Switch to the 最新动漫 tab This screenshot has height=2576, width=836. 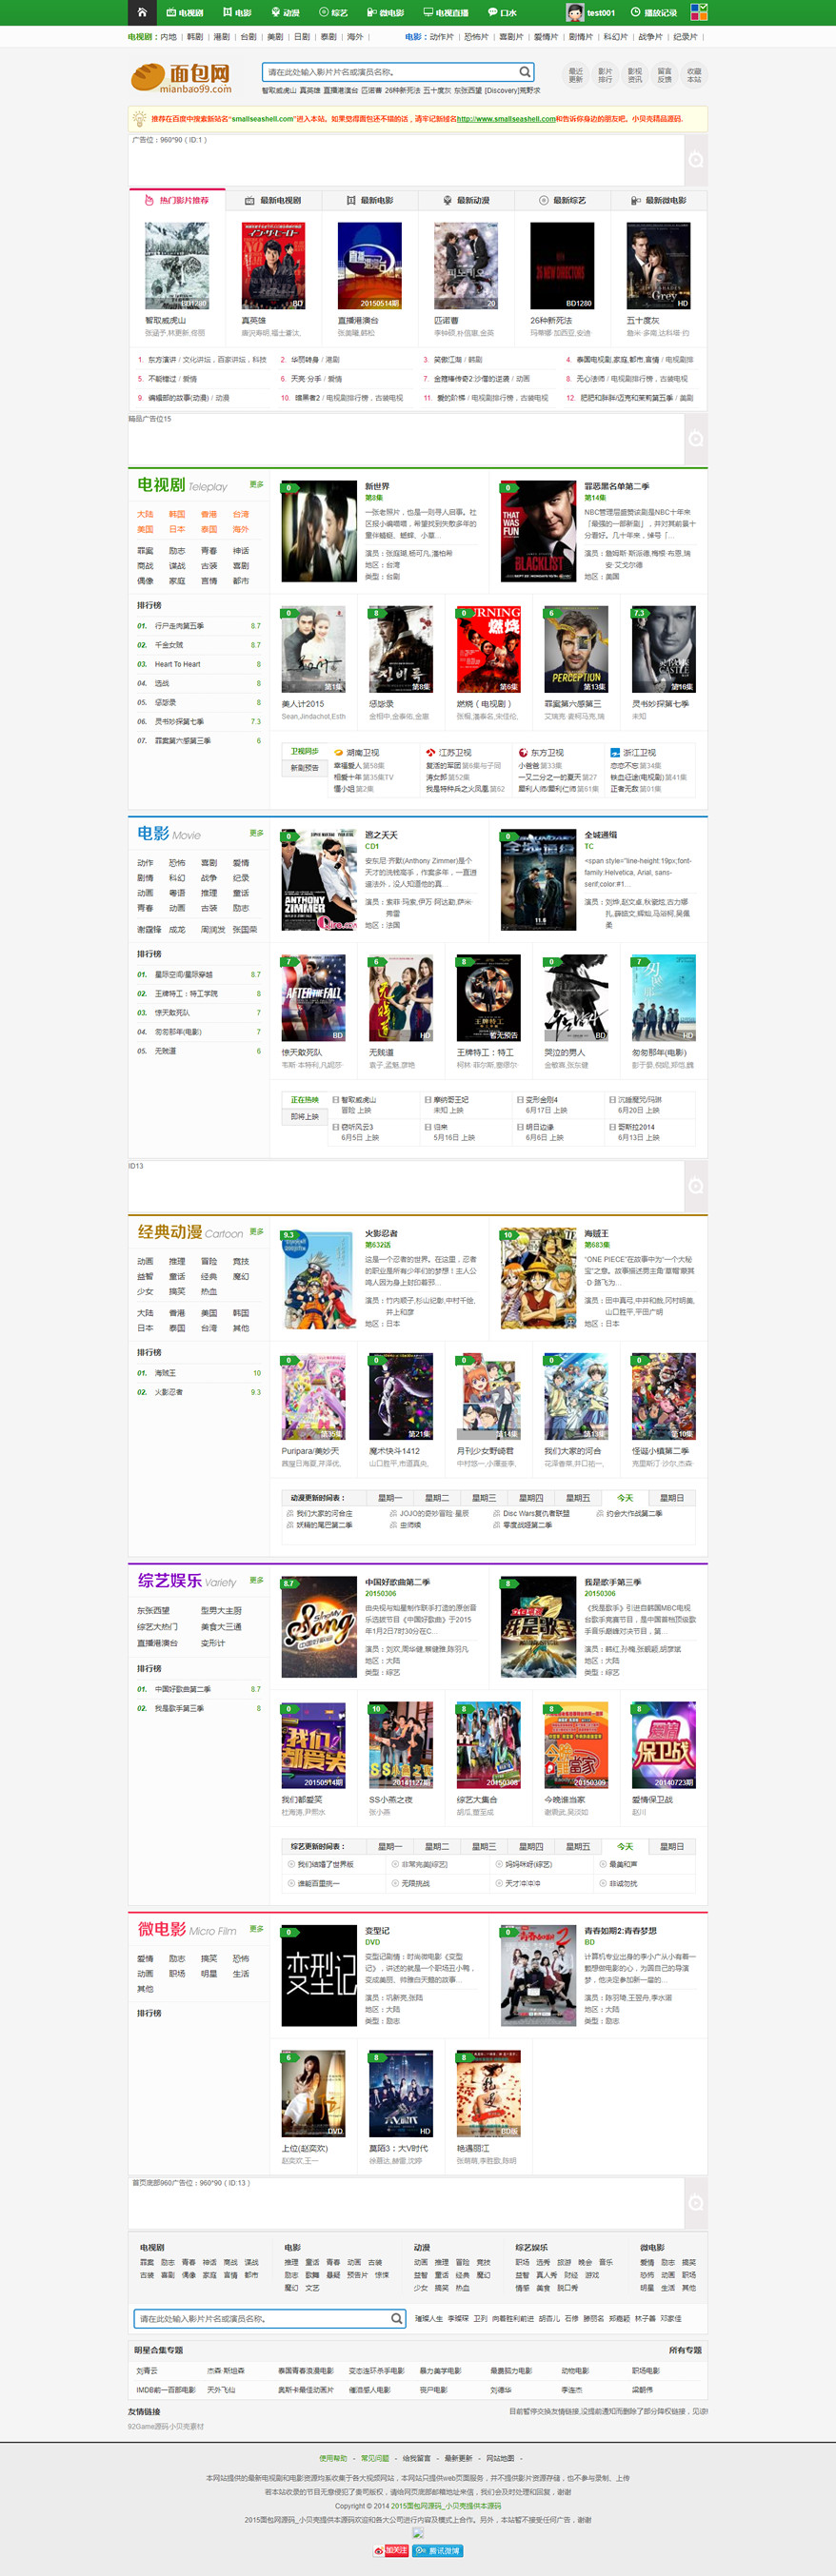pyautogui.click(x=466, y=200)
